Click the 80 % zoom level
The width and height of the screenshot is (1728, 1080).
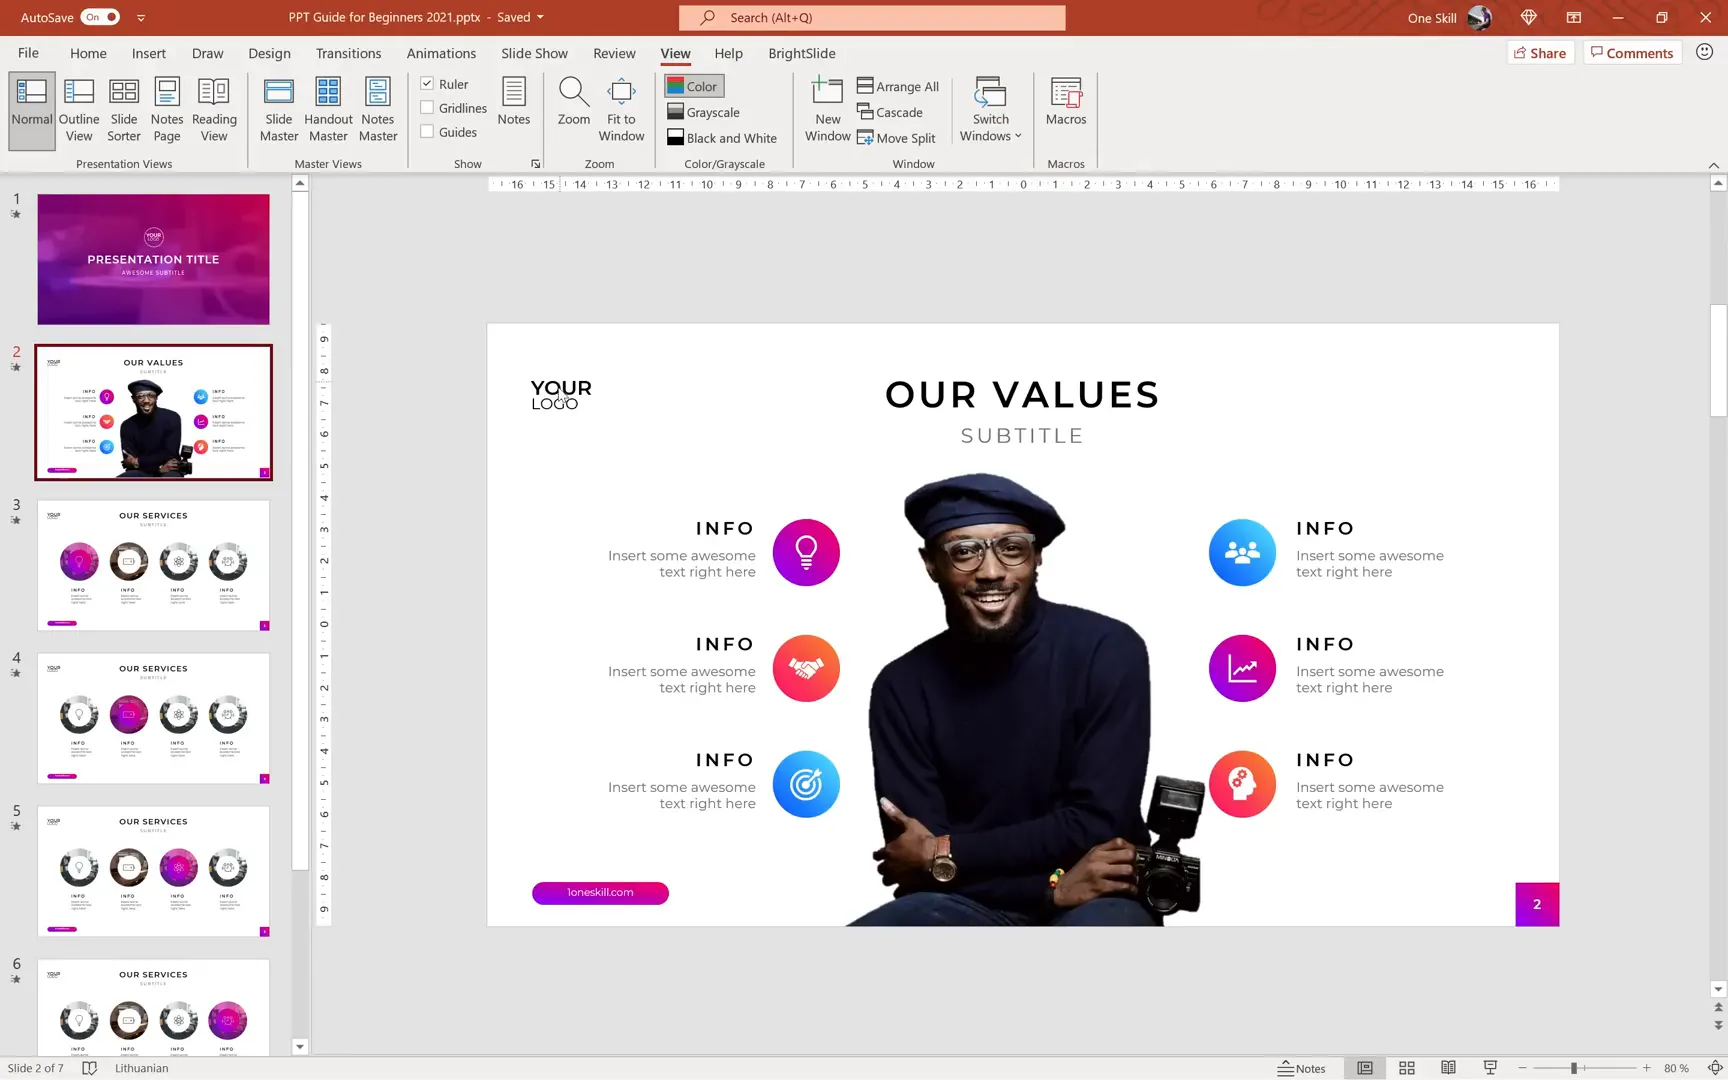tap(1677, 1068)
